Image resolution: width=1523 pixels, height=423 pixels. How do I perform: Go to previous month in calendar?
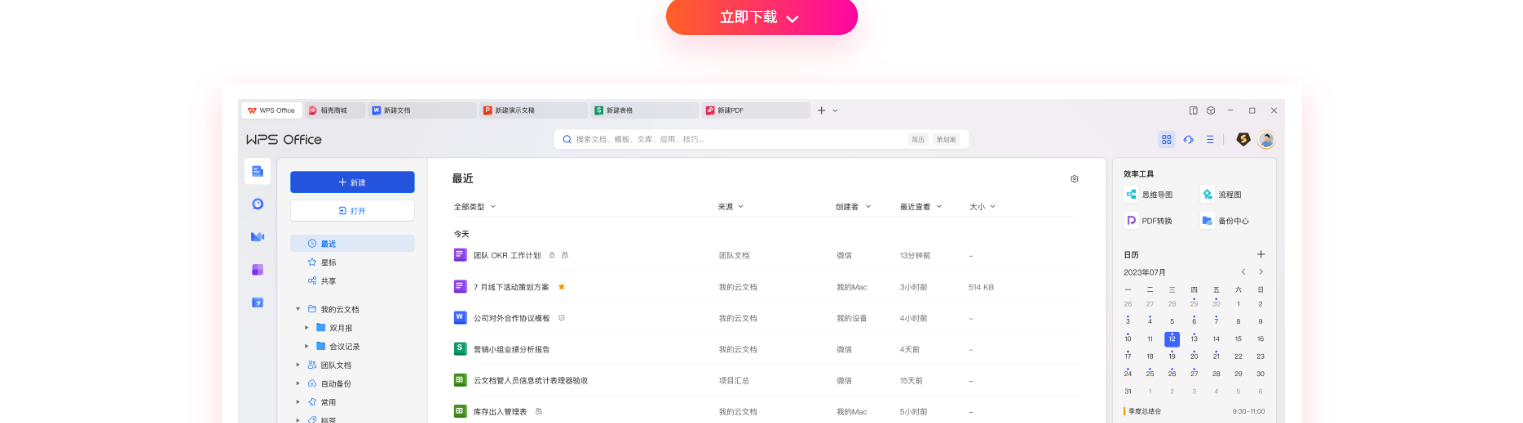tap(1243, 272)
